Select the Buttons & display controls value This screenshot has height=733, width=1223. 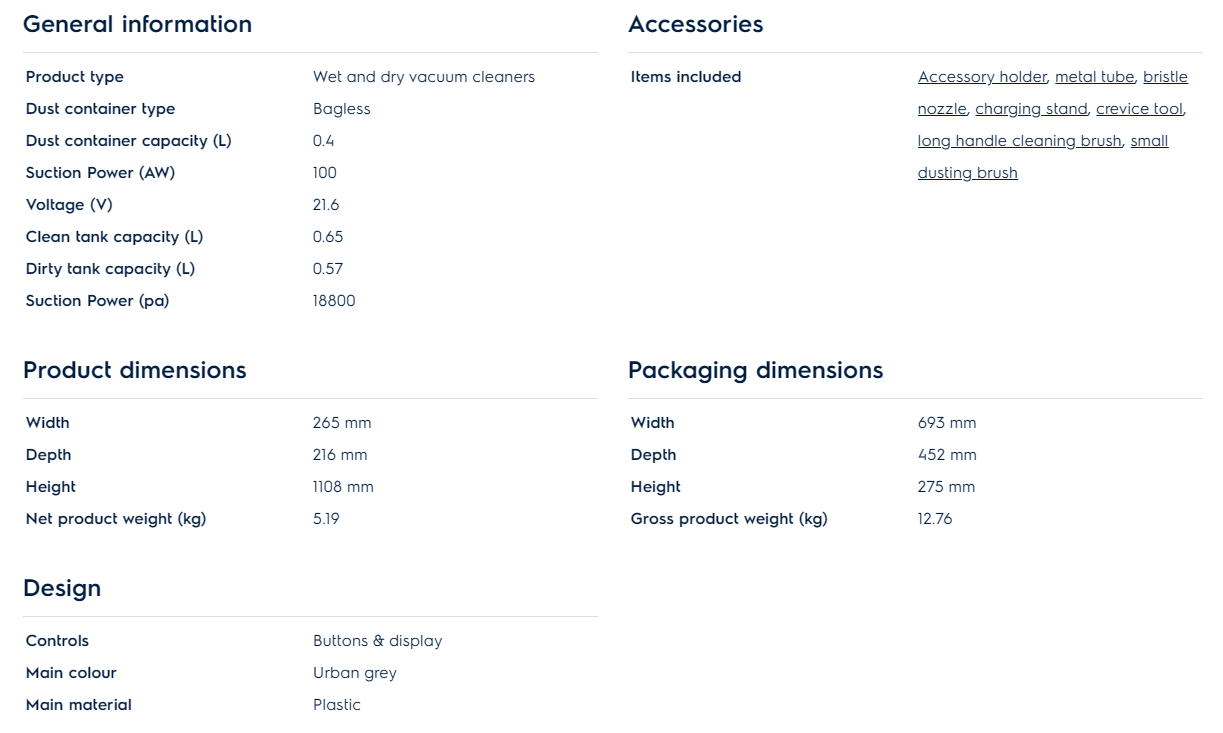[x=377, y=641]
